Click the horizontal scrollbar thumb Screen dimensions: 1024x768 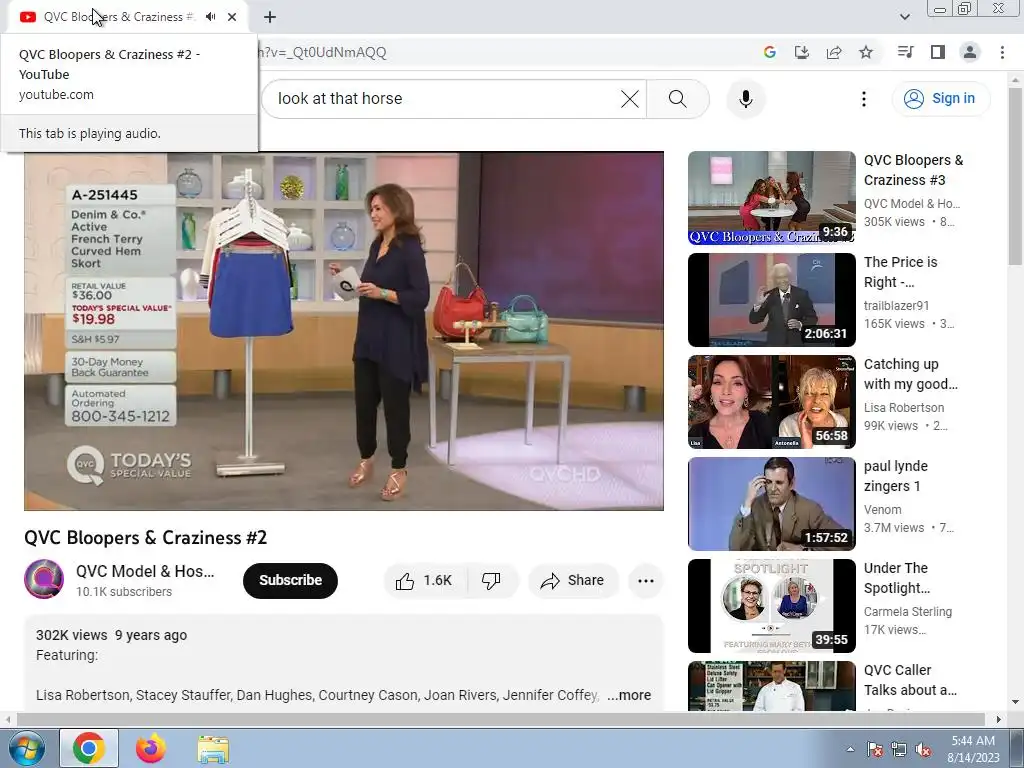(500, 719)
